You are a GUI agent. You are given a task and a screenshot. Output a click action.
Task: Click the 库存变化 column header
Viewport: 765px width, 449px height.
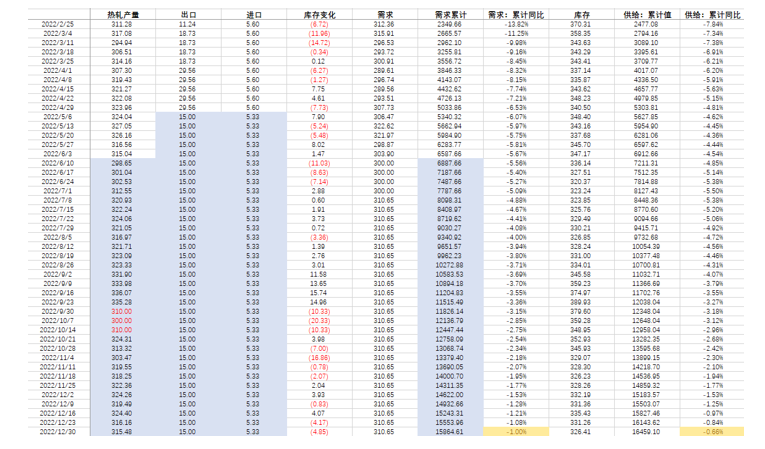click(x=320, y=15)
